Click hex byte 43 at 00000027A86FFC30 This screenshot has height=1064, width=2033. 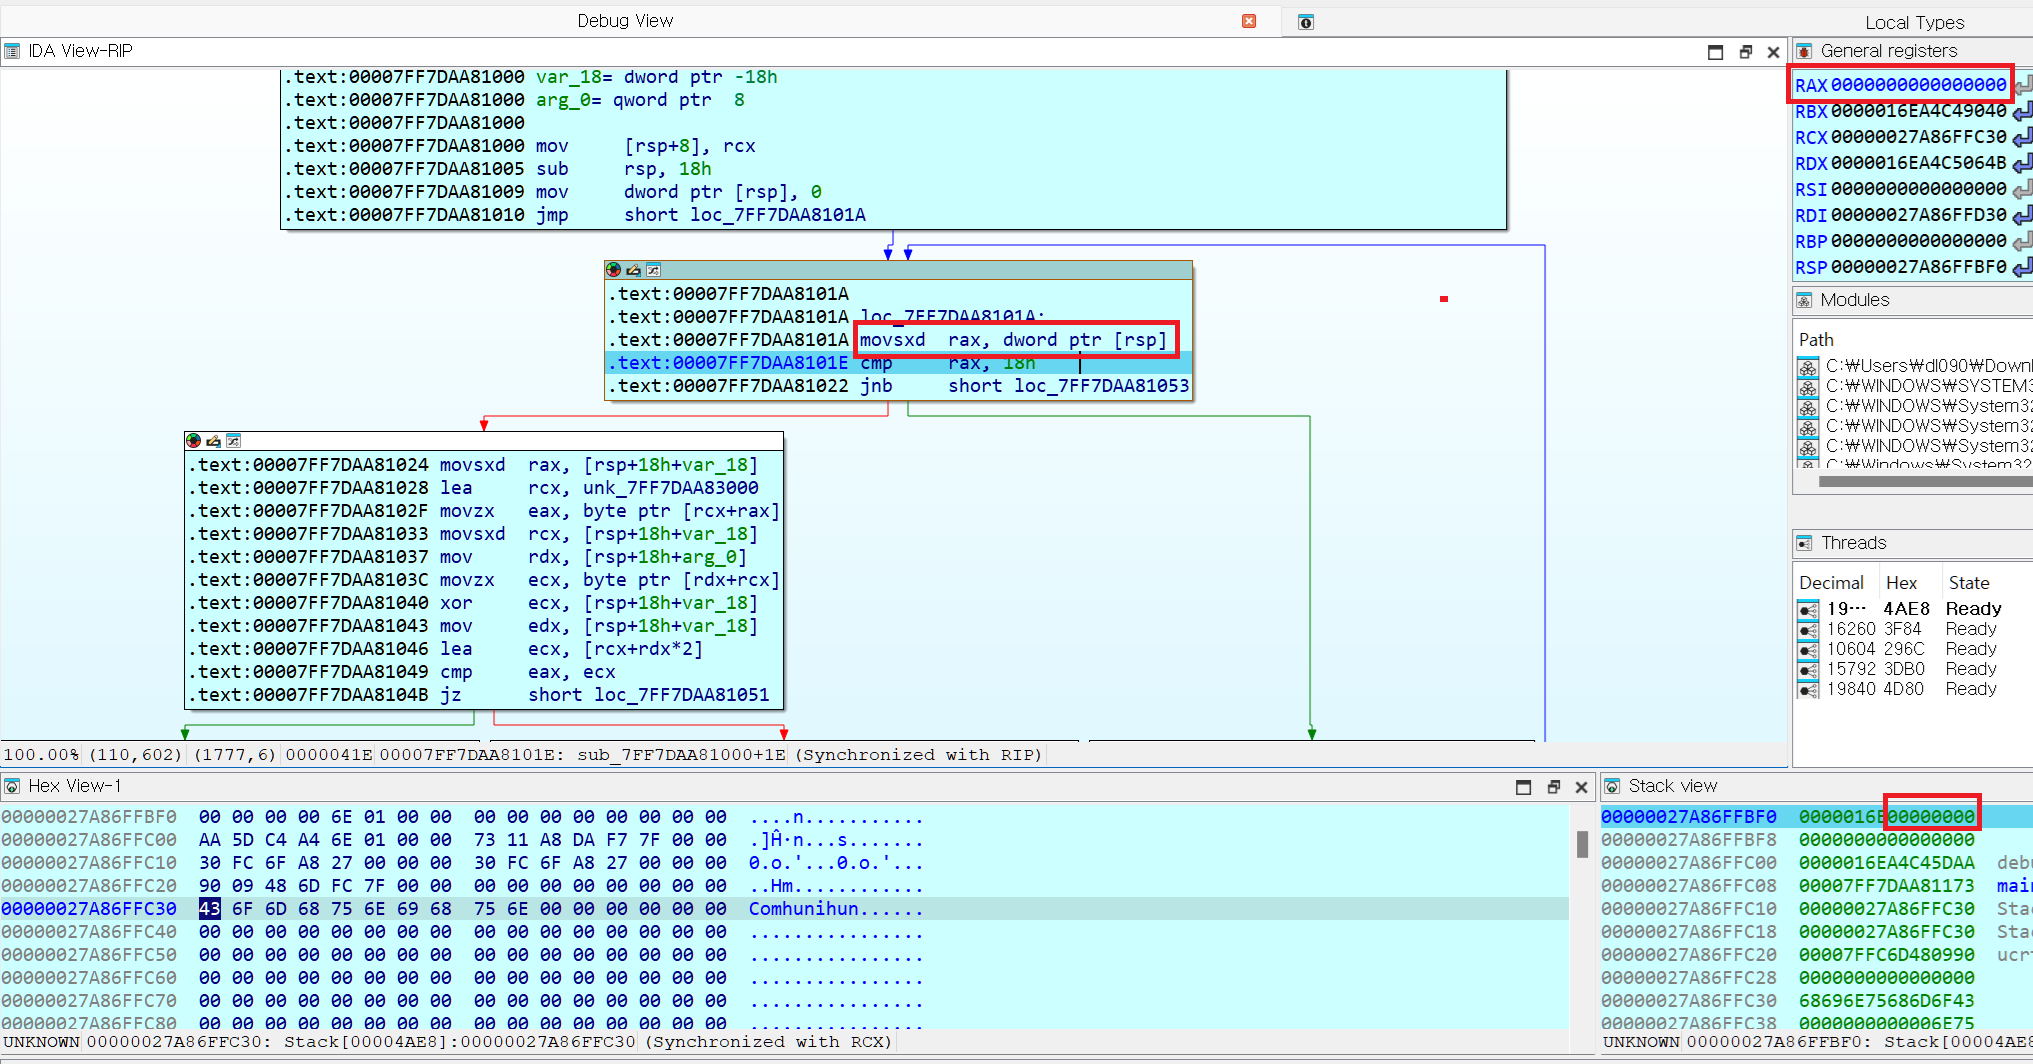coord(209,909)
